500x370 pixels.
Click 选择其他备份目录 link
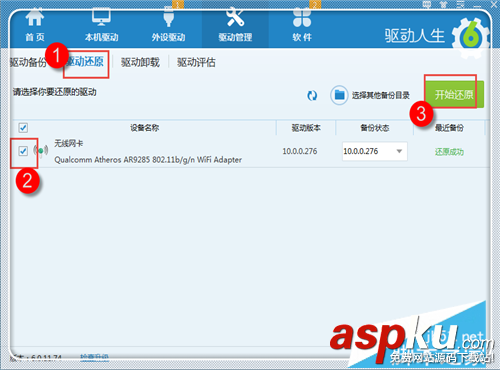[x=381, y=95]
